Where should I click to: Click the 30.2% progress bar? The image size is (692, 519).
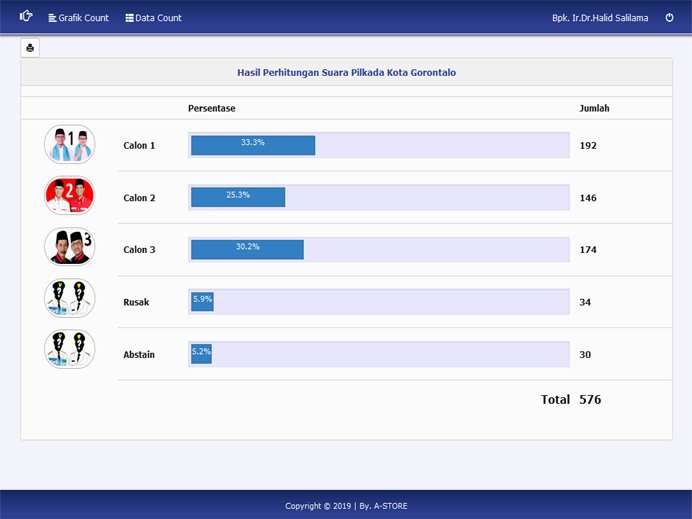click(x=247, y=249)
